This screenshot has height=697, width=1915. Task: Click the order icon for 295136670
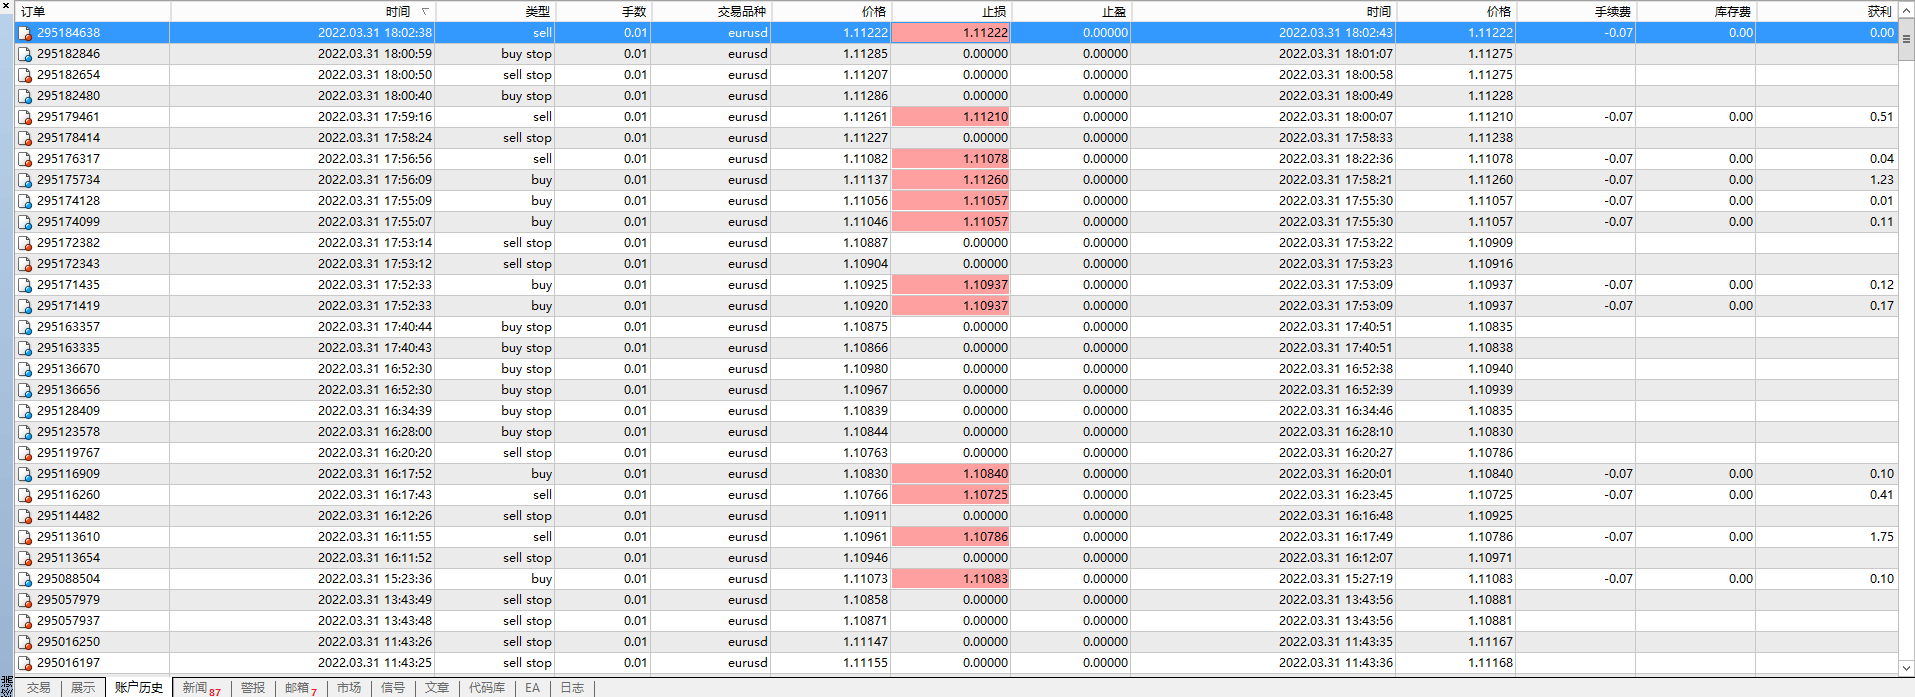25,369
